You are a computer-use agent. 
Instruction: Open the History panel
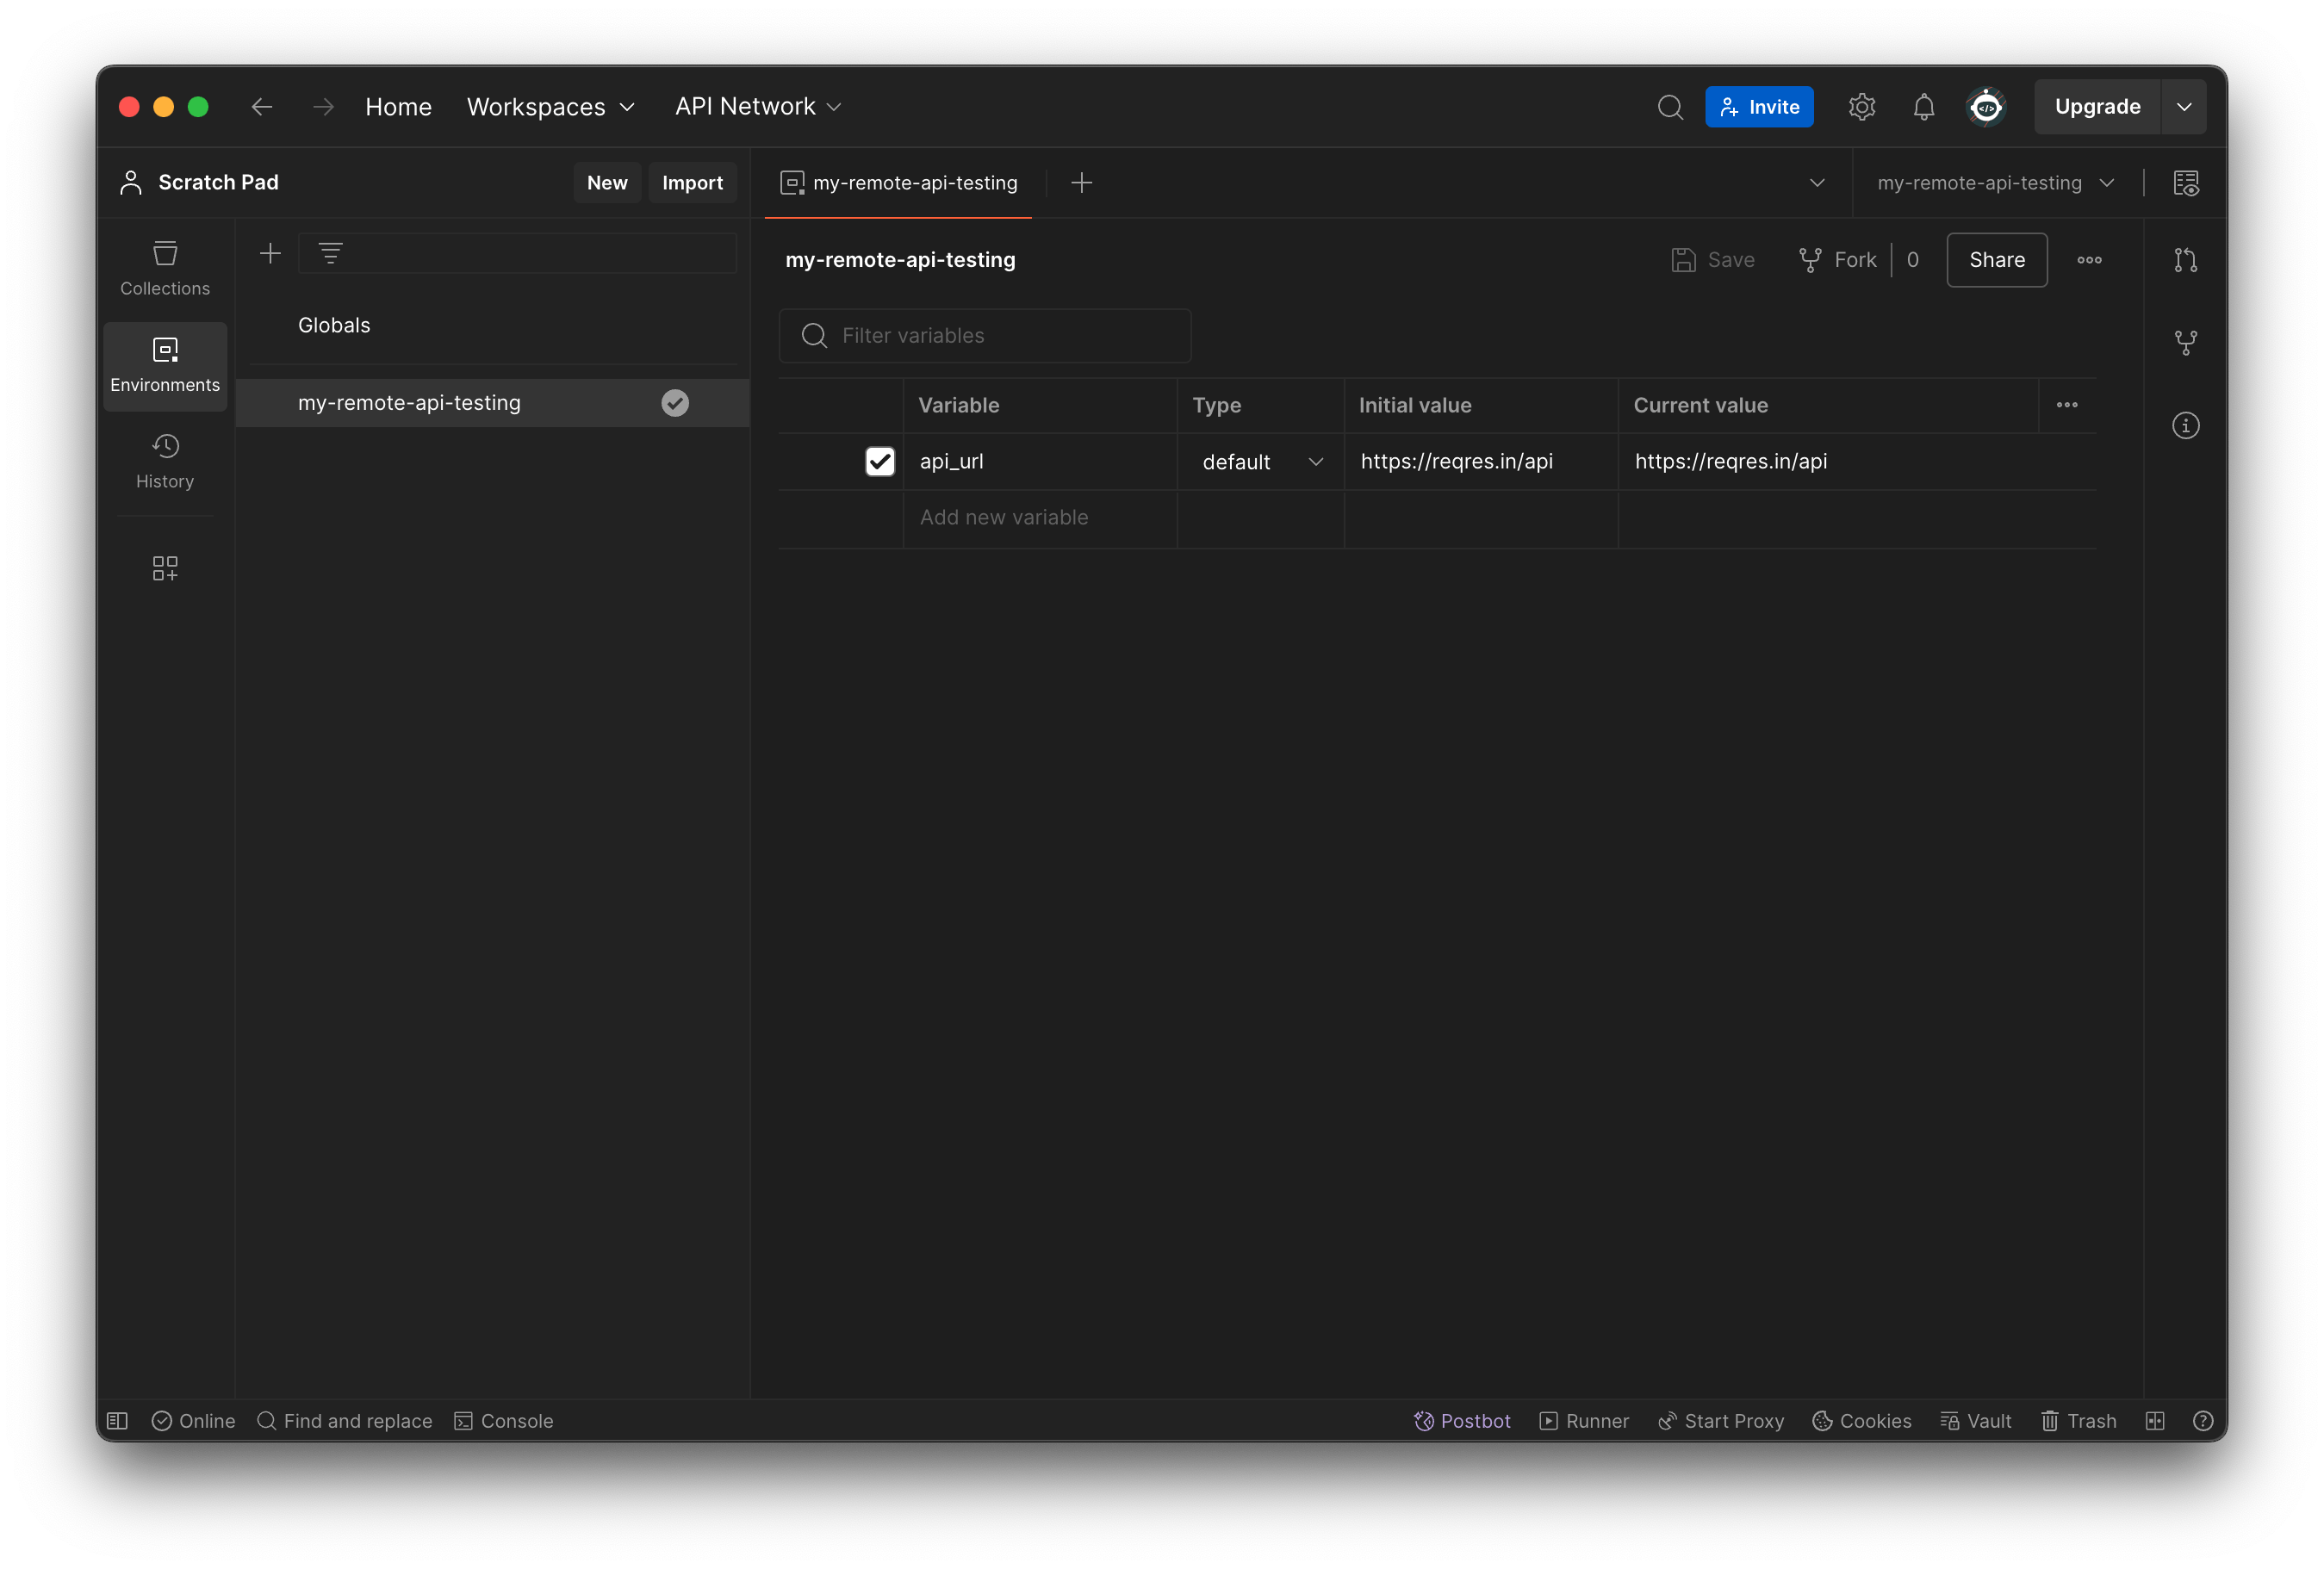click(164, 461)
